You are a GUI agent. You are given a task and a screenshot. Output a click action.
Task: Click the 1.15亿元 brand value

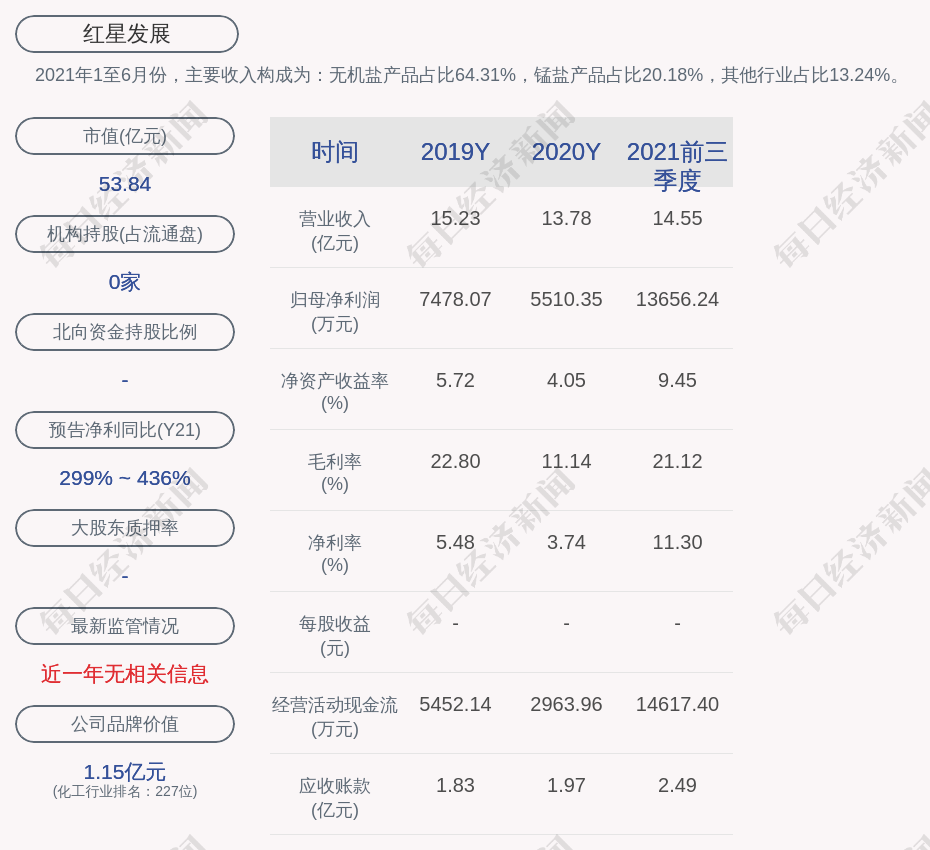click(125, 772)
